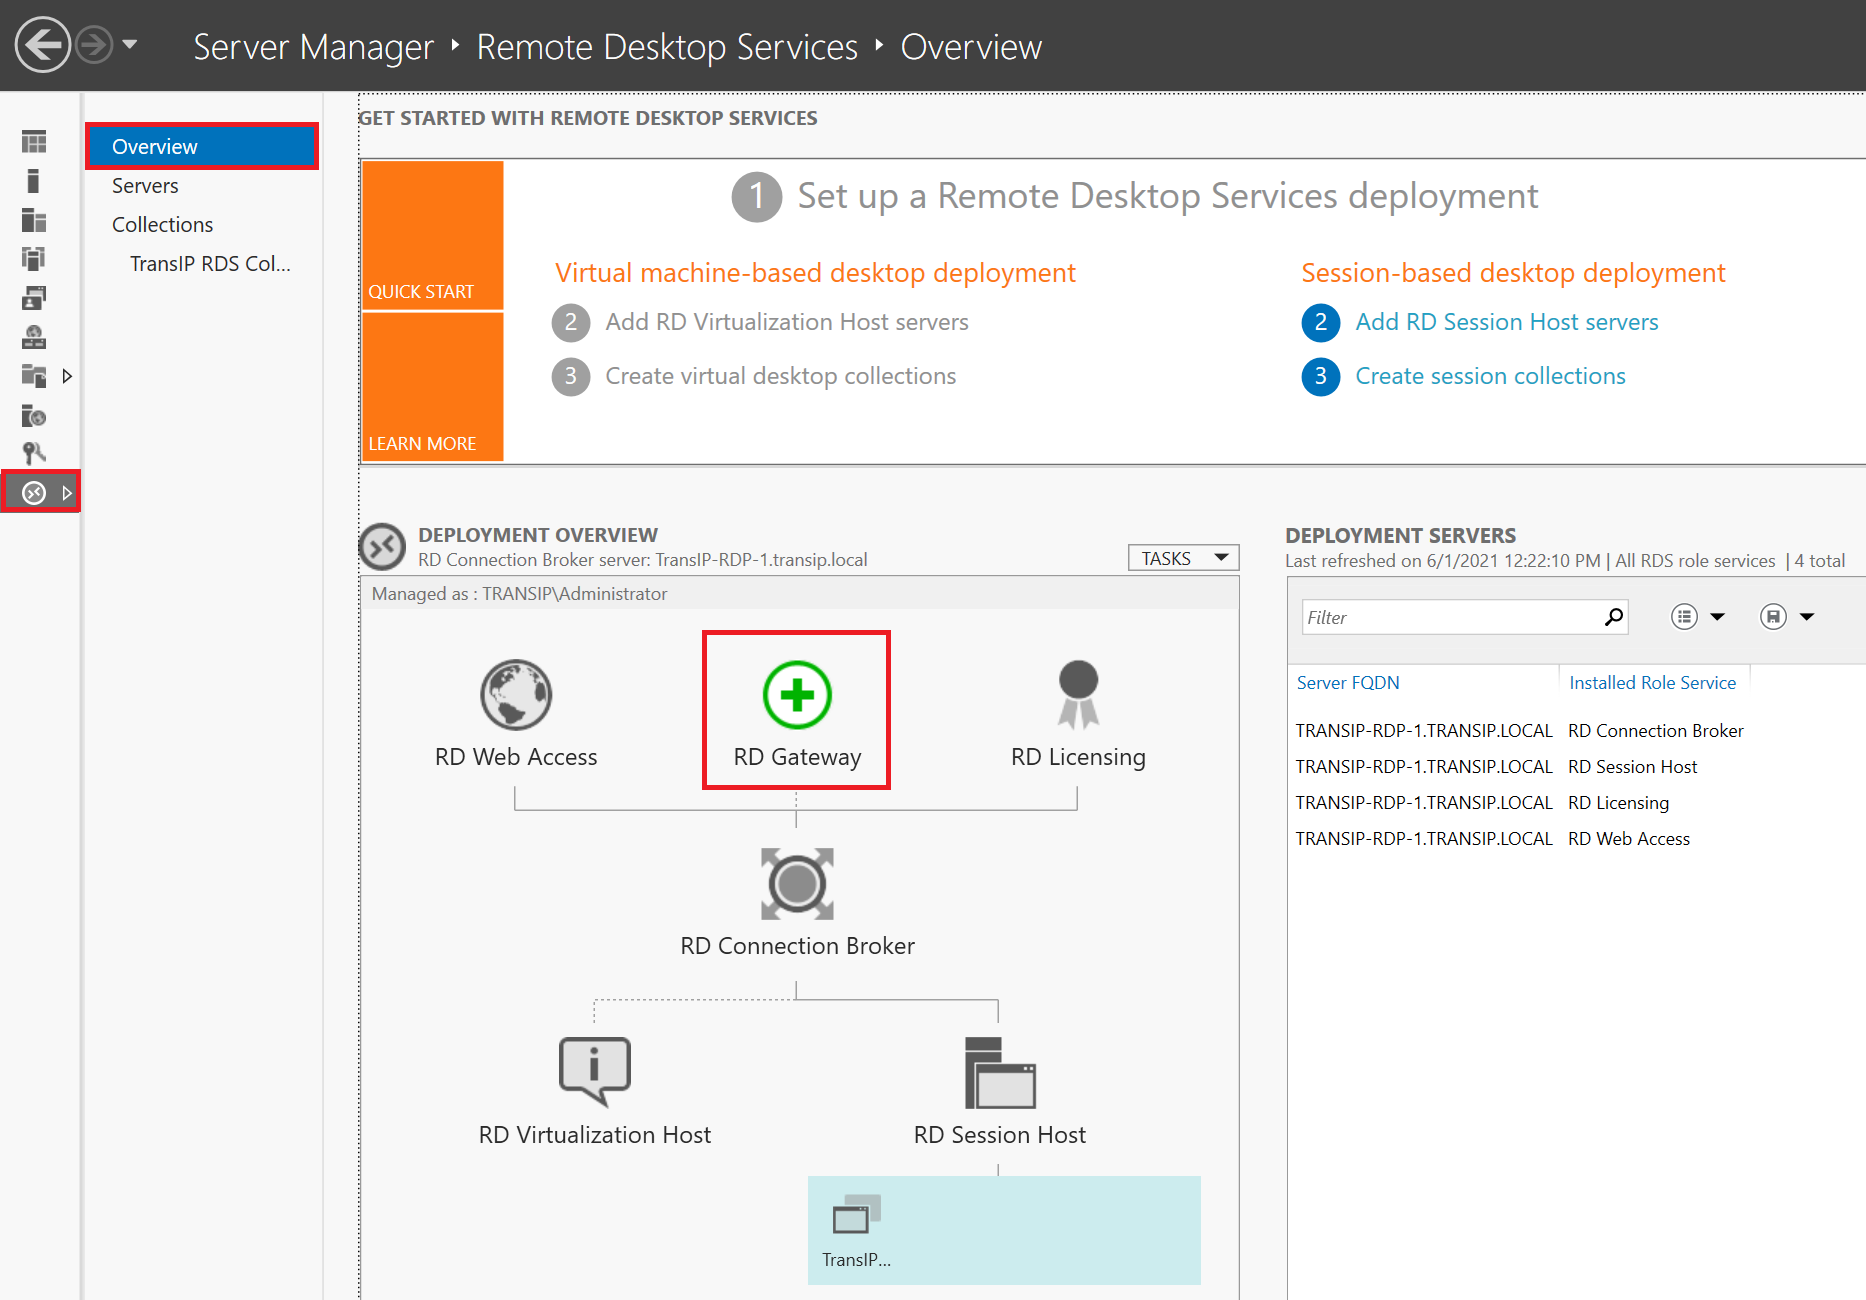Open the LEARN MORE tile

pos(432,387)
